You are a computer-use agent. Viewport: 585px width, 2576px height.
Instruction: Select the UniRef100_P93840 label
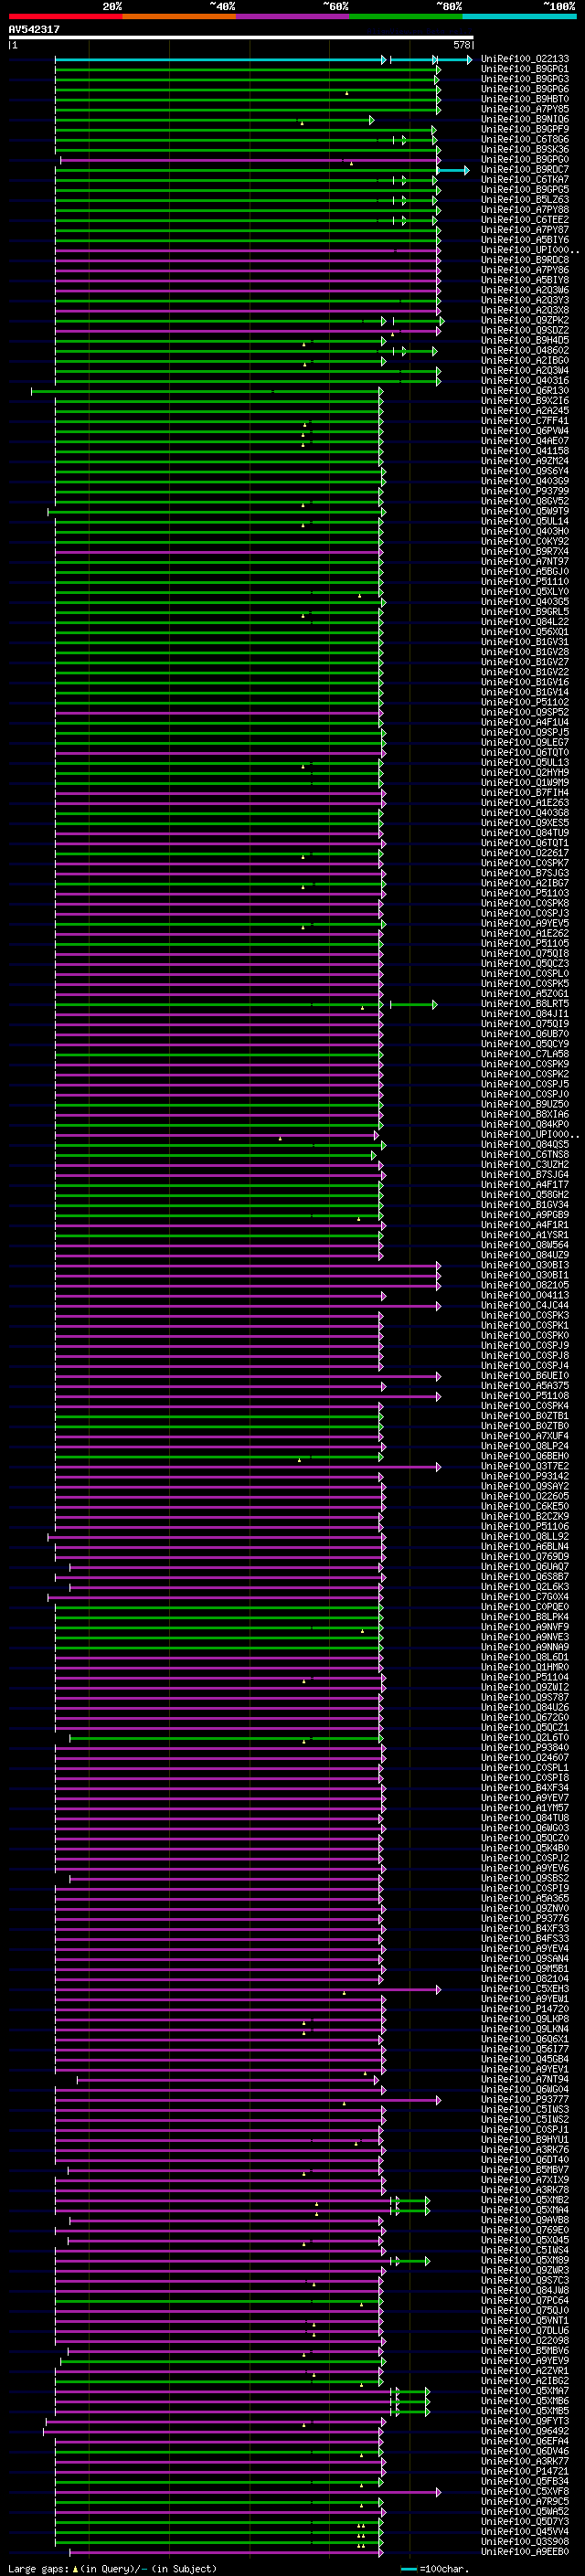pos(525,1747)
